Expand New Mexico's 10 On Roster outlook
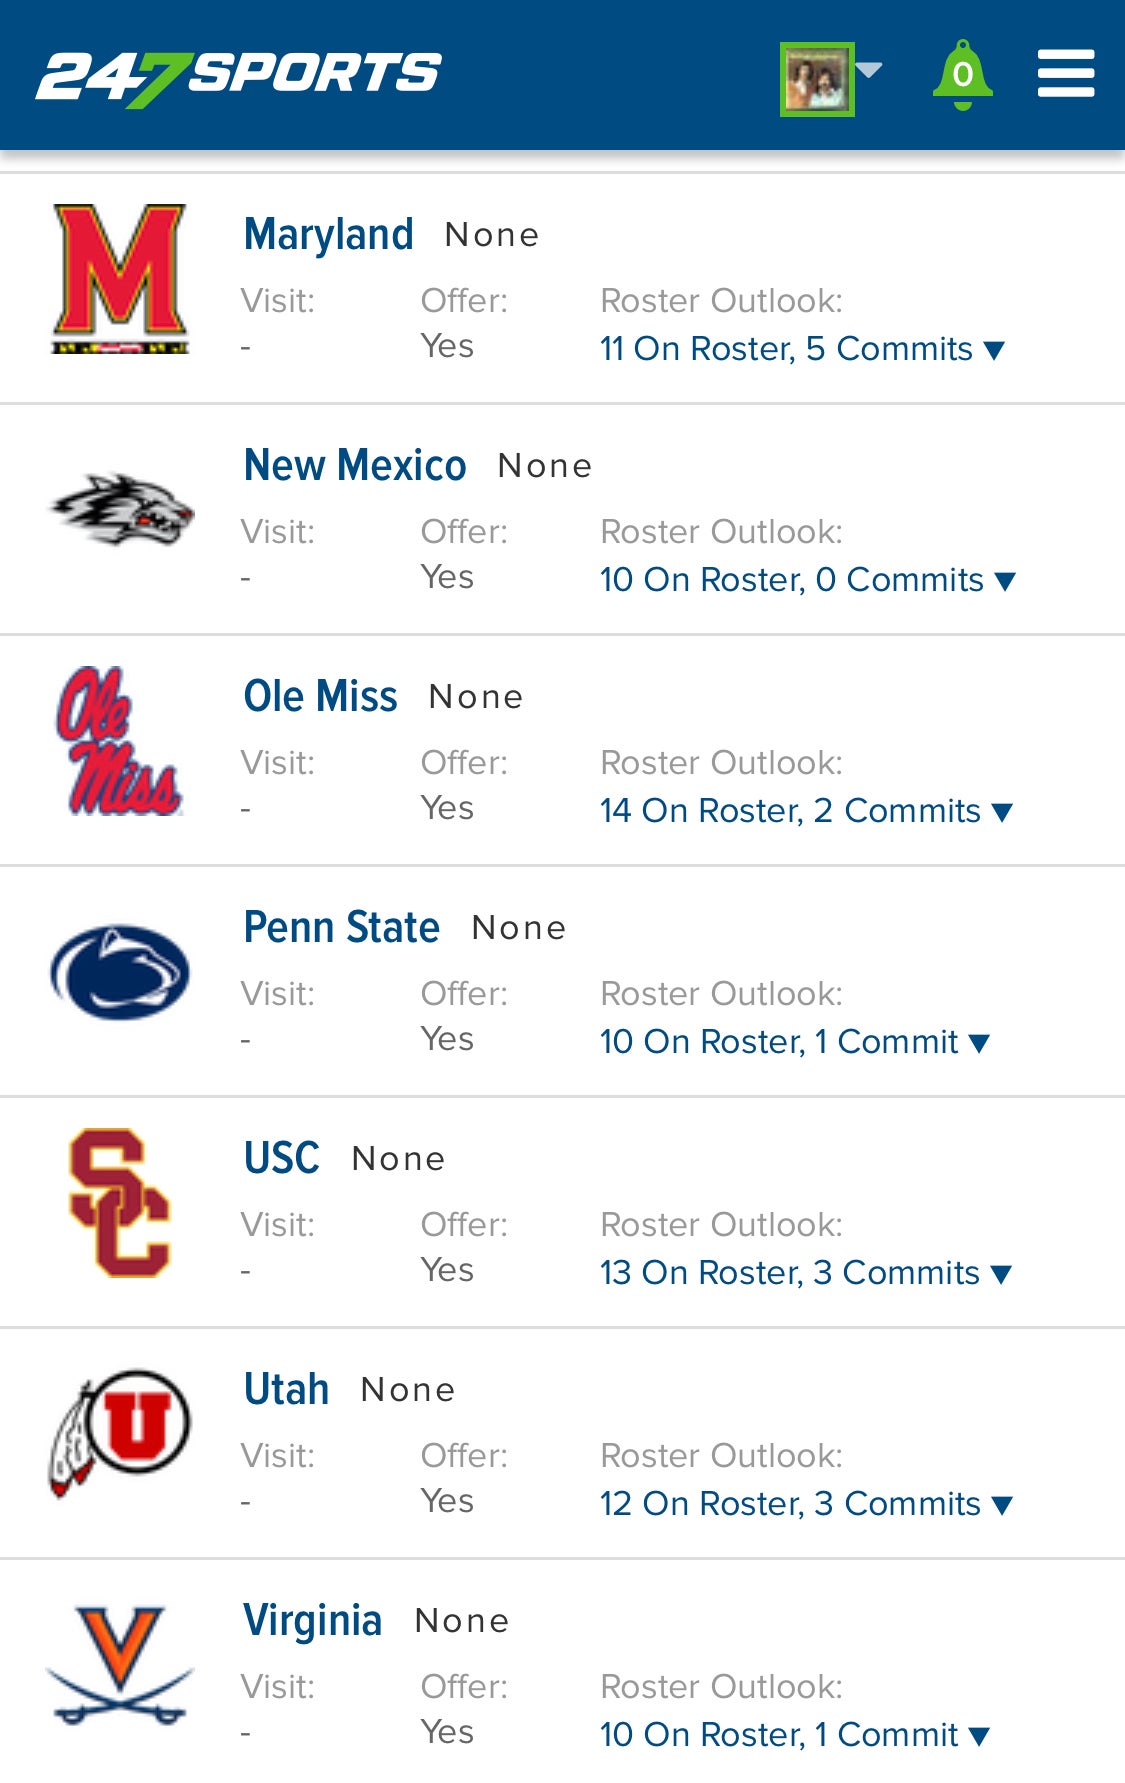 [807, 580]
